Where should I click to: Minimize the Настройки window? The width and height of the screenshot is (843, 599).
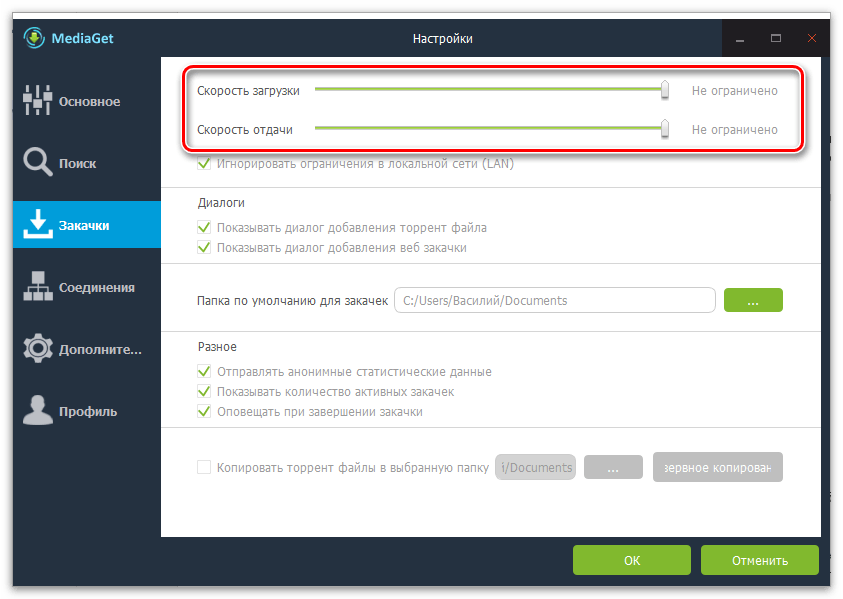[x=740, y=39]
